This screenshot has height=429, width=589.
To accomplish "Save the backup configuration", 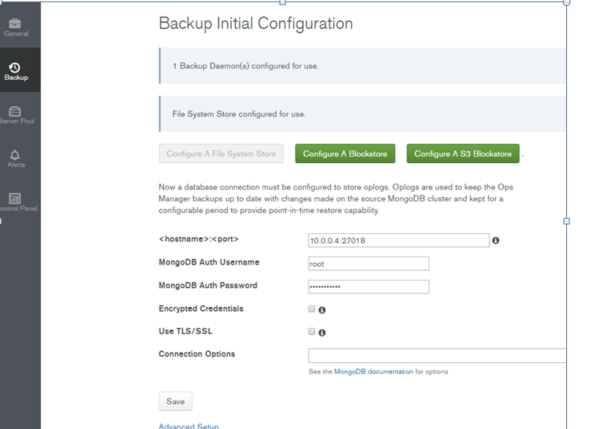I will [175, 402].
